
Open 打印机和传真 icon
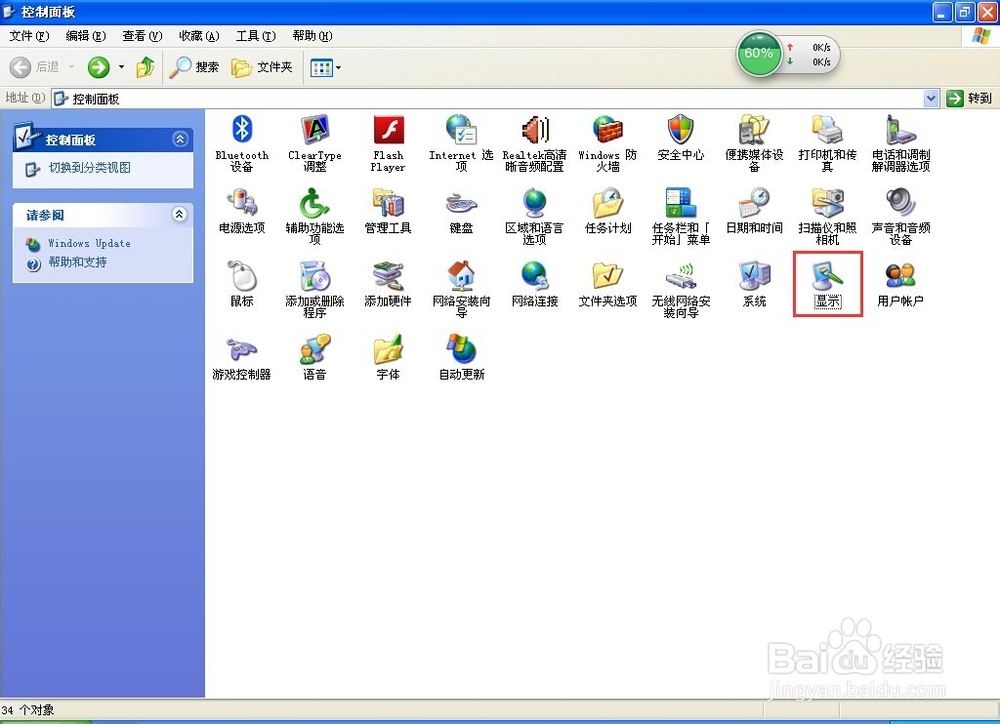tap(827, 143)
